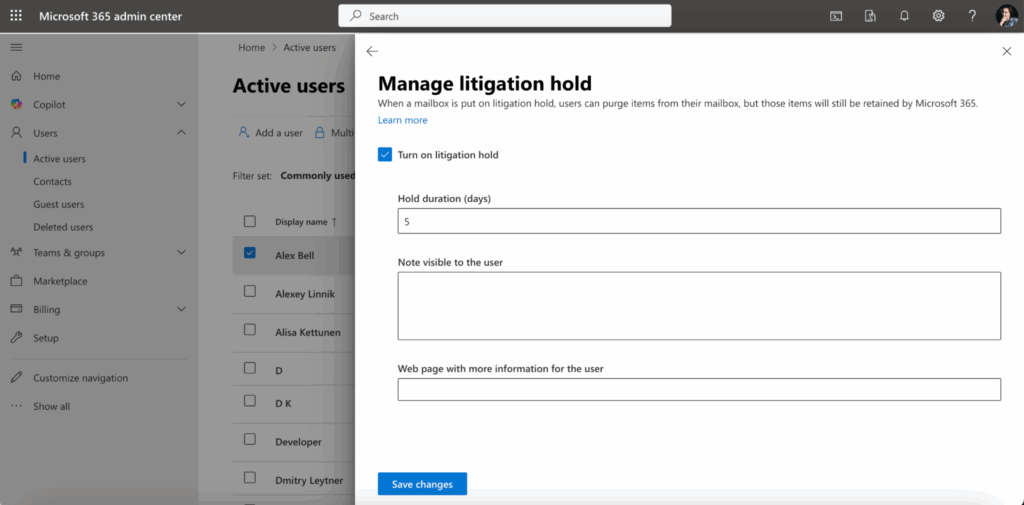This screenshot has height=505, width=1024.
Task: Open help question mark icon
Action: (972, 16)
